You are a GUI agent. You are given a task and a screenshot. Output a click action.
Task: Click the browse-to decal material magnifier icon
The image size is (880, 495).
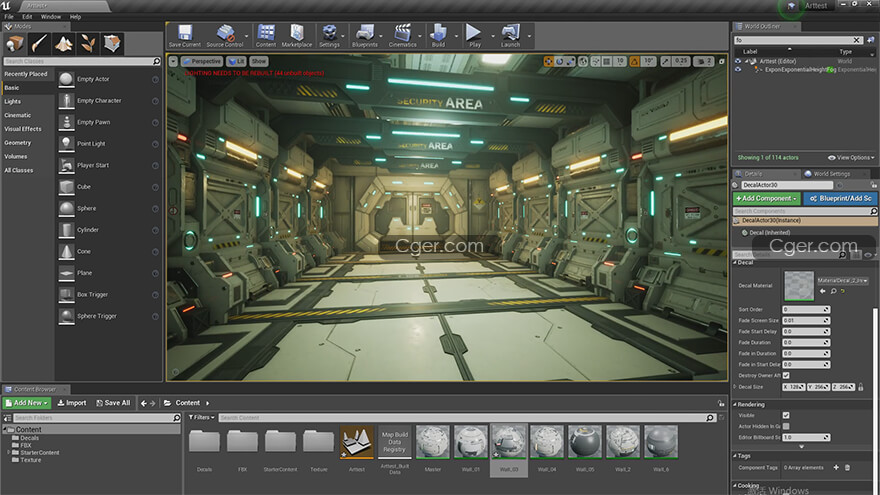(x=833, y=291)
